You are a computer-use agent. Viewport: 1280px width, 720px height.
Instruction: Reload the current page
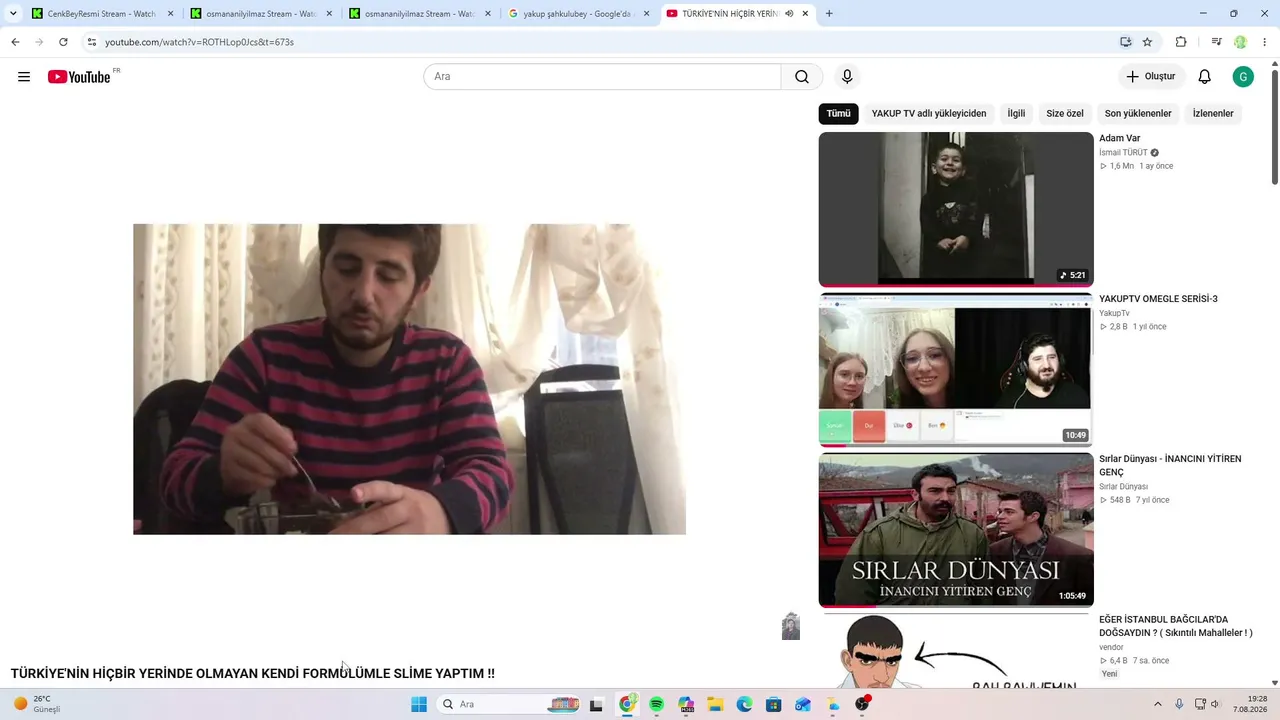63,42
